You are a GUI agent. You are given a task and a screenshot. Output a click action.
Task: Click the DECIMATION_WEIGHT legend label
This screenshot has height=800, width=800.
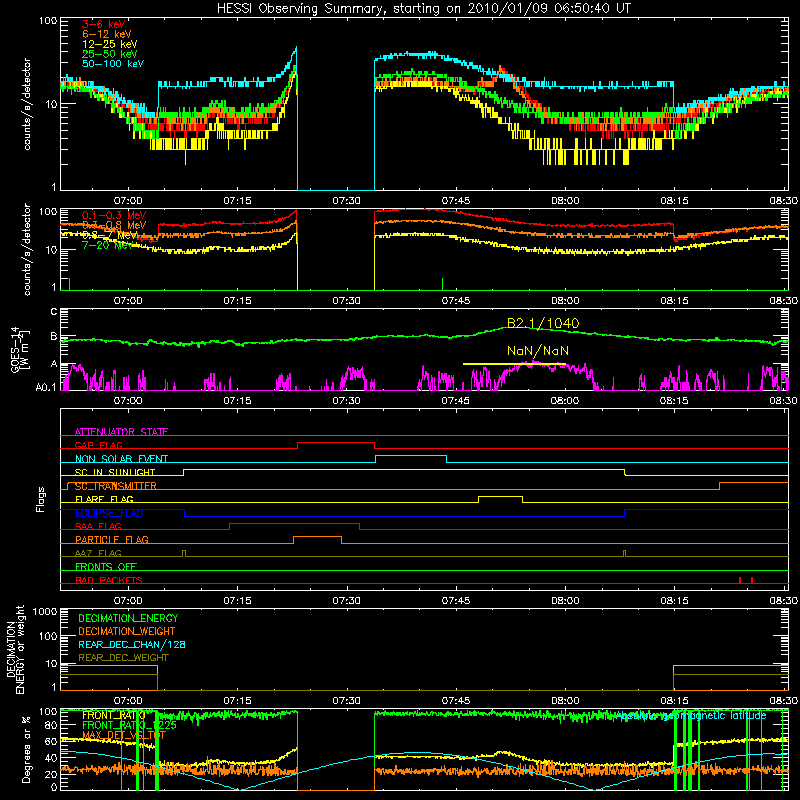[x=127, y=631]
